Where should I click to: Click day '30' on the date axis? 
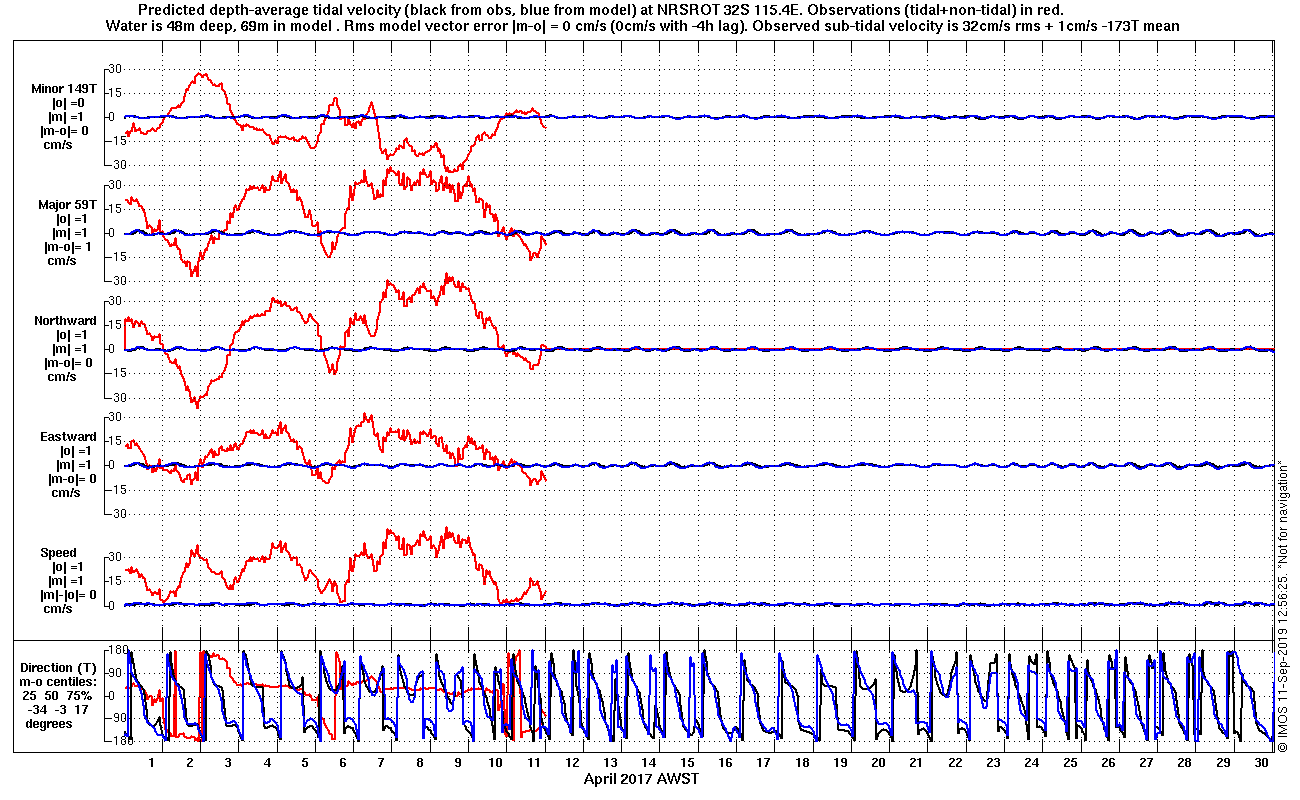tap(1261, 763)
